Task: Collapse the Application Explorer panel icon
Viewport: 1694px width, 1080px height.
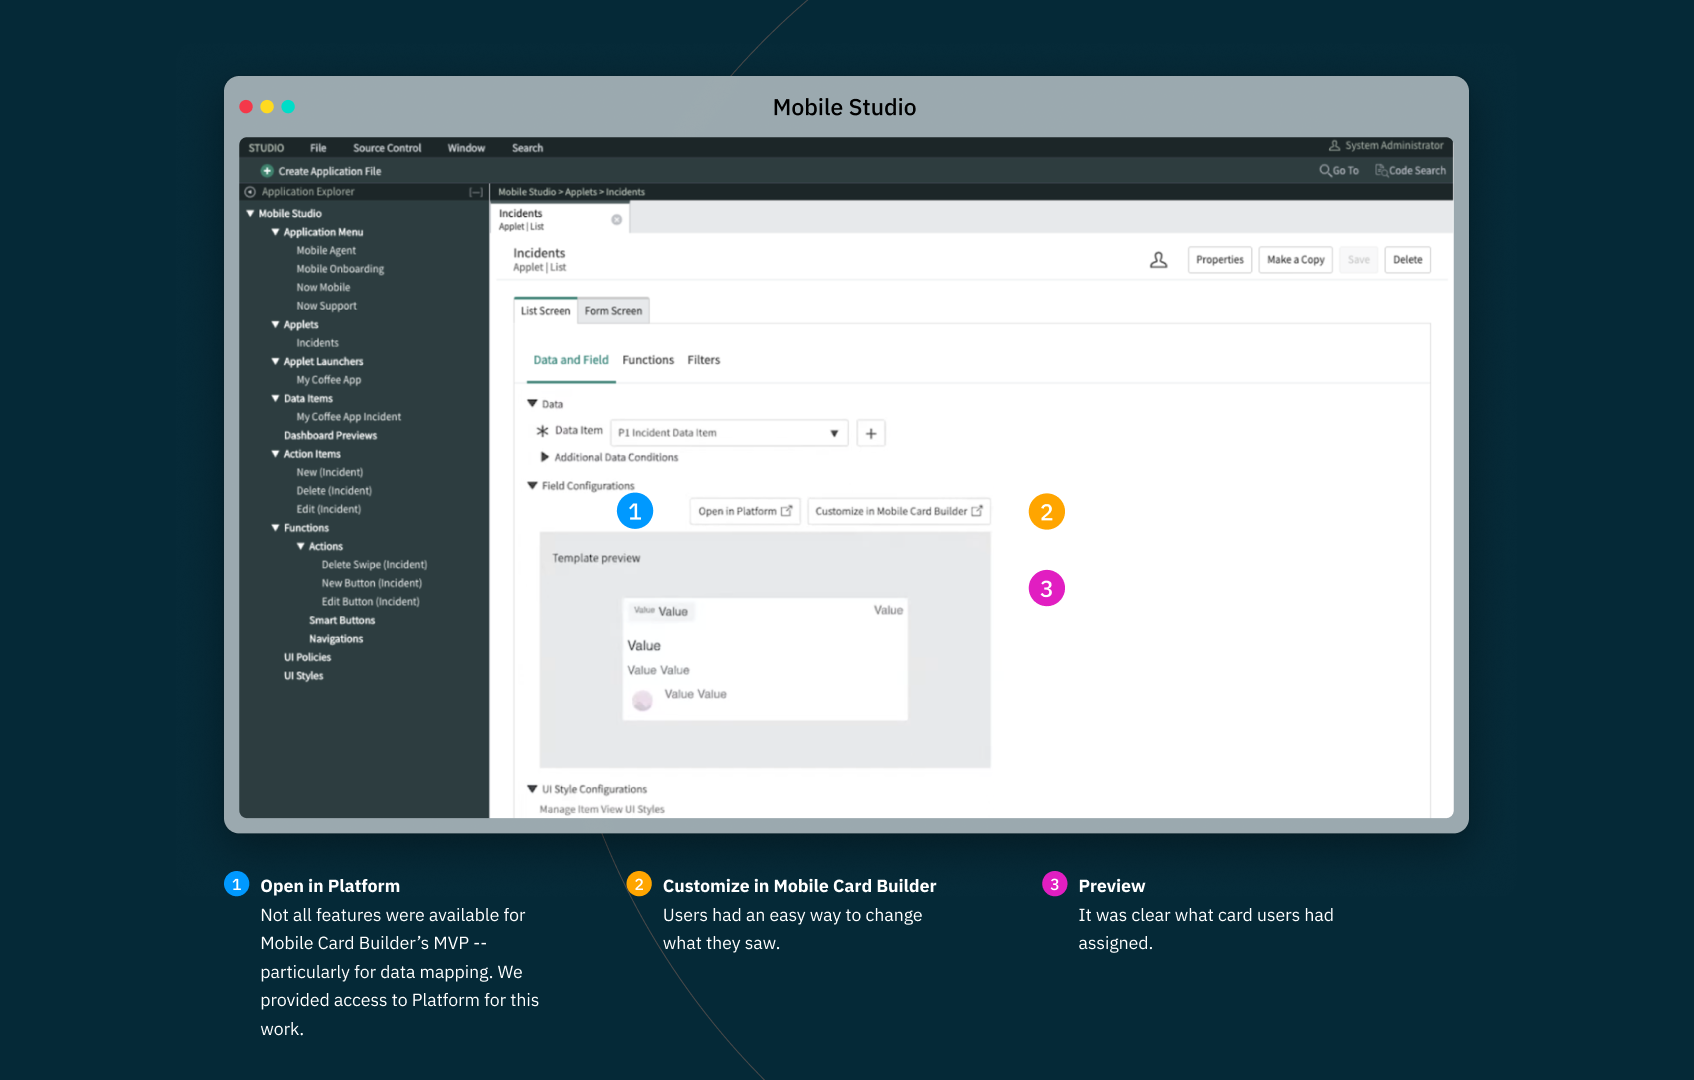Action: tap(476, 192)
